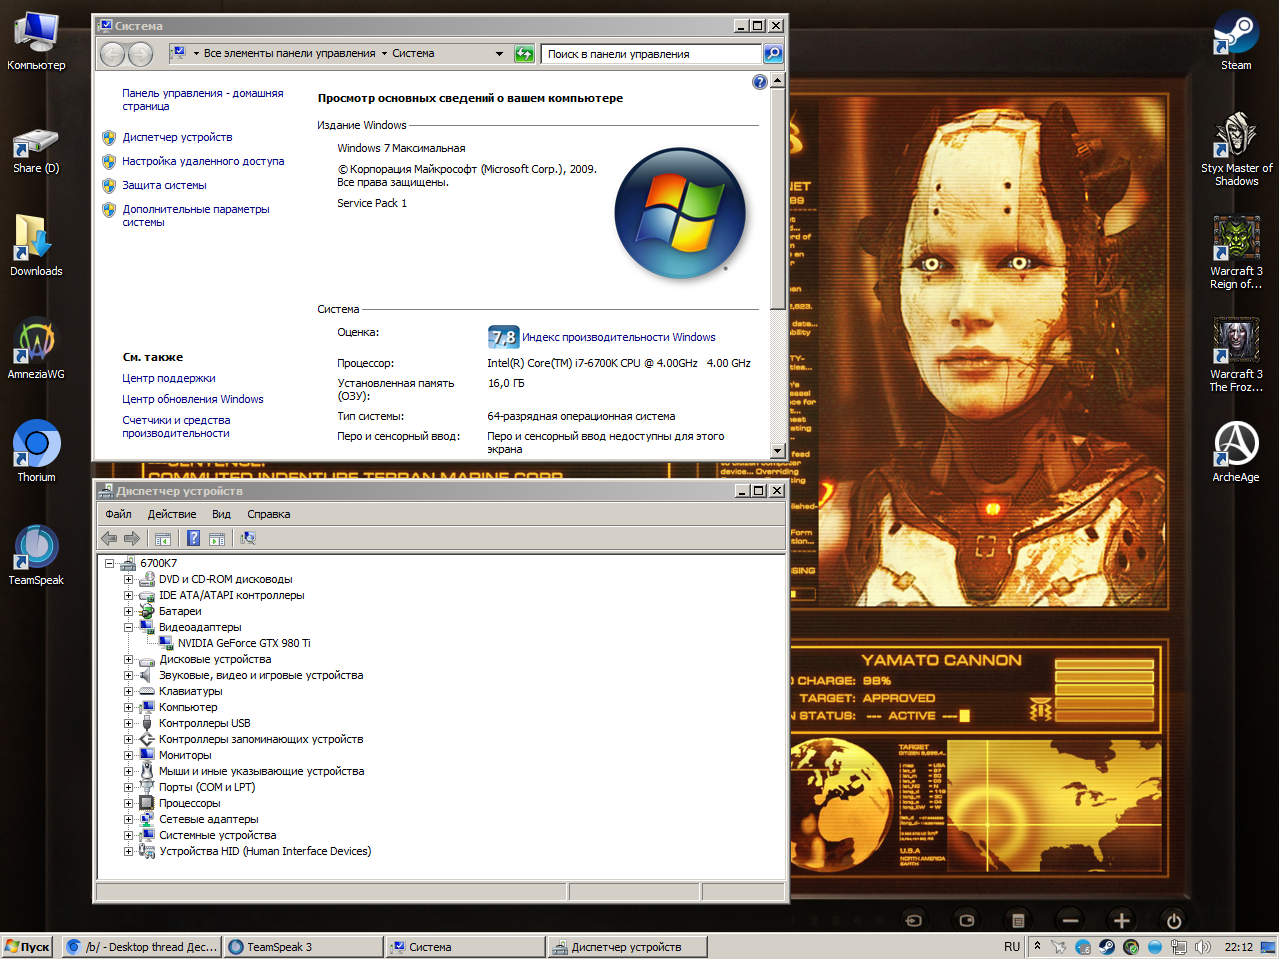Click the Пуск Start button
This screenshot has width=1279, height=959.
click(x=27, y=947)
